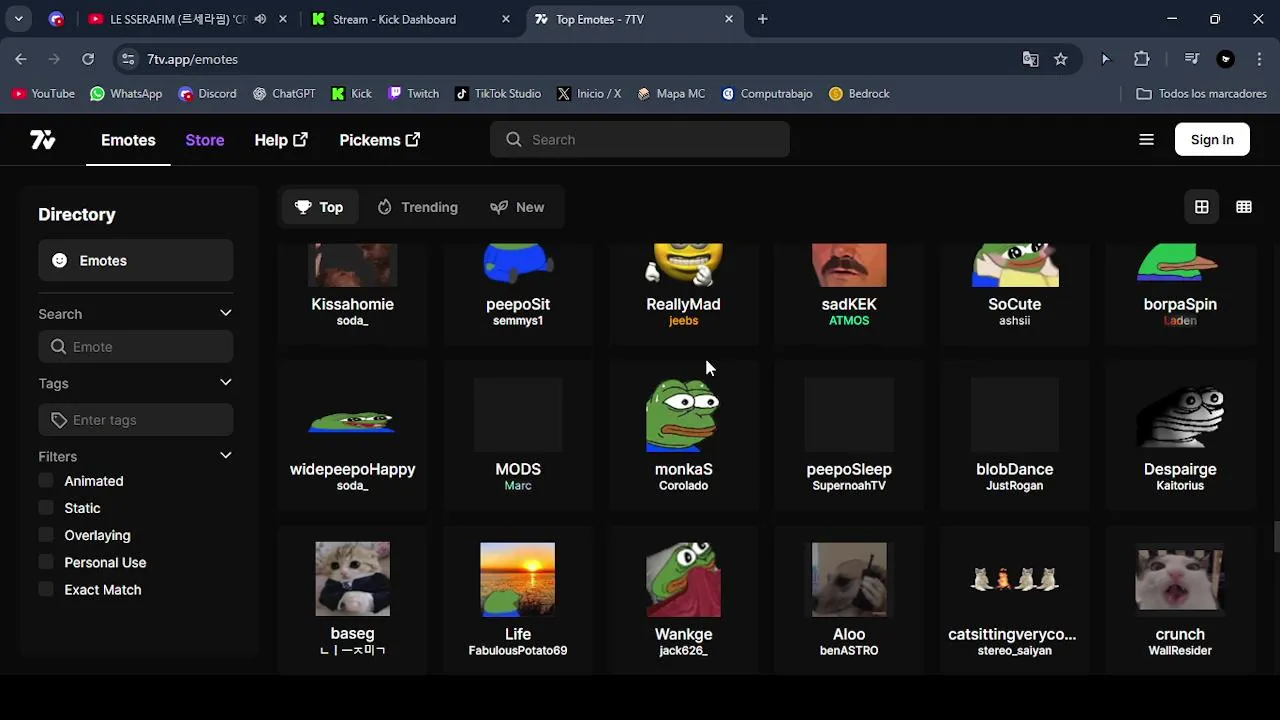Open the Life sunset emote thumbnail
Viewport: 1280px width, 720px height.
[x=517, y=579]
